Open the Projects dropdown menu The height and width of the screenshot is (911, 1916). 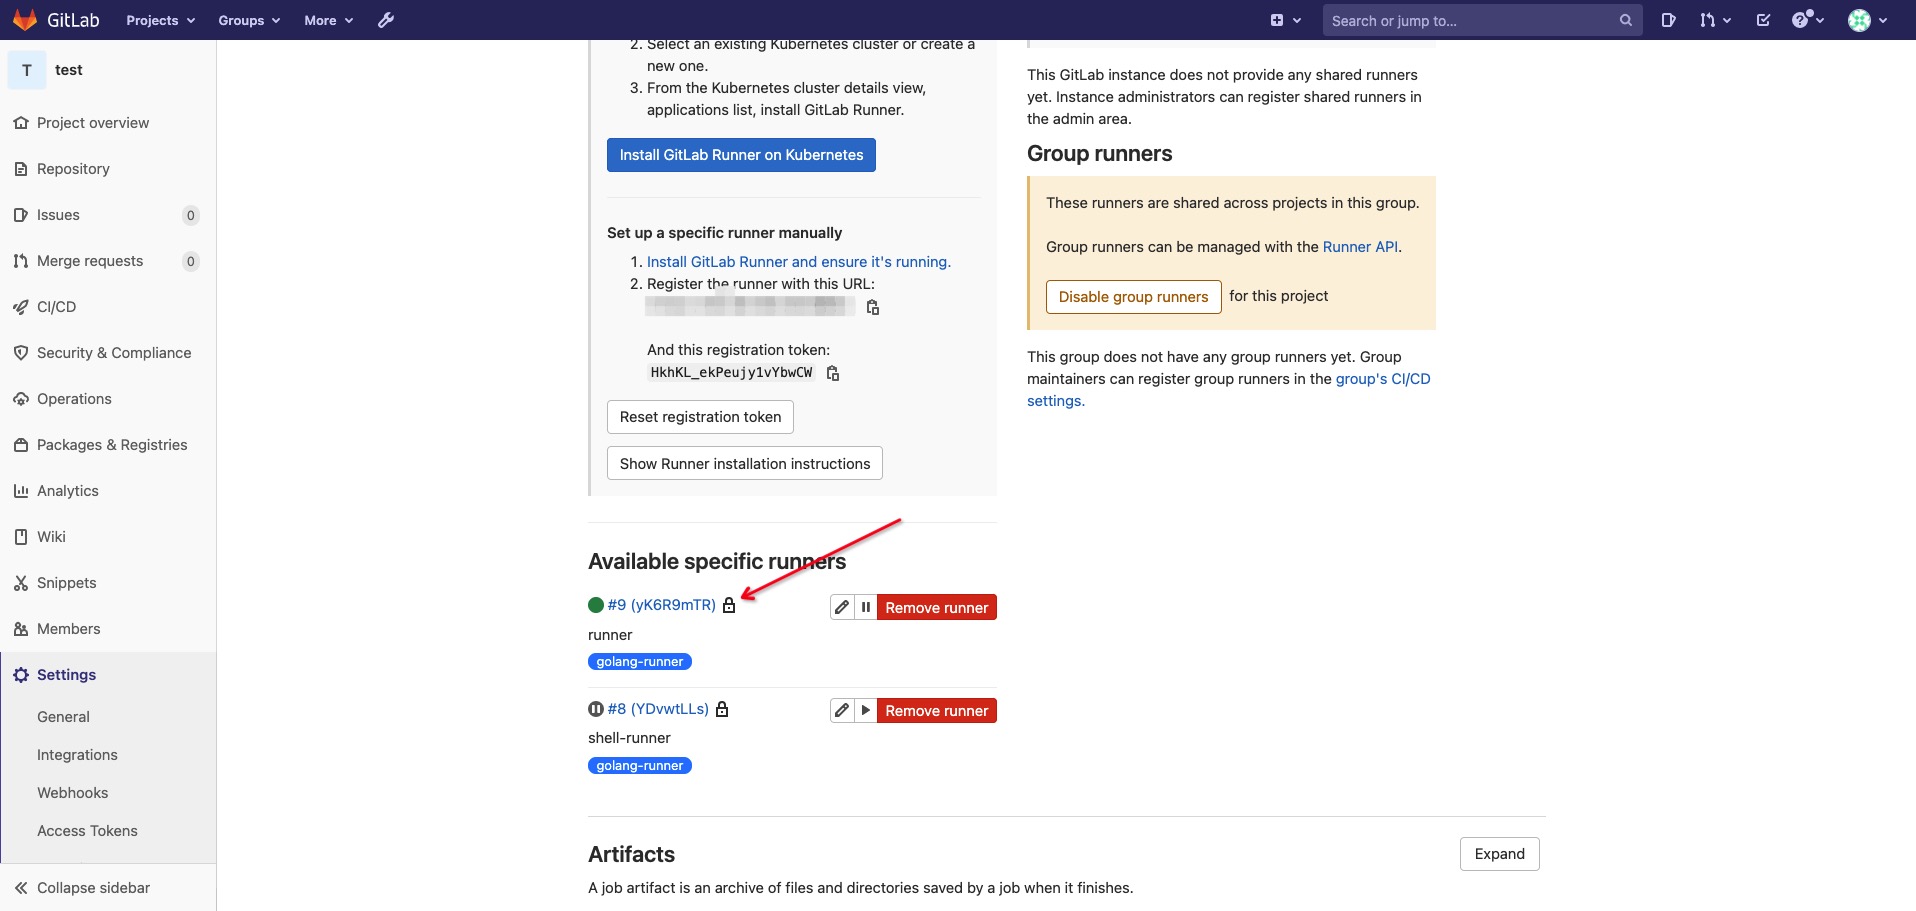tap(161, 20)
